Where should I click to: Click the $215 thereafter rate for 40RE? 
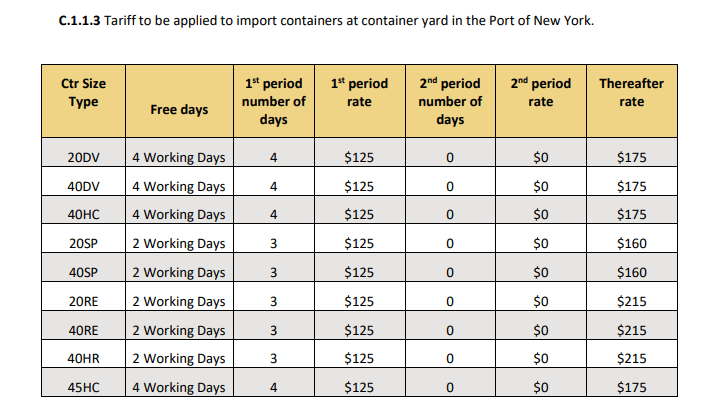tap(631, 330)
